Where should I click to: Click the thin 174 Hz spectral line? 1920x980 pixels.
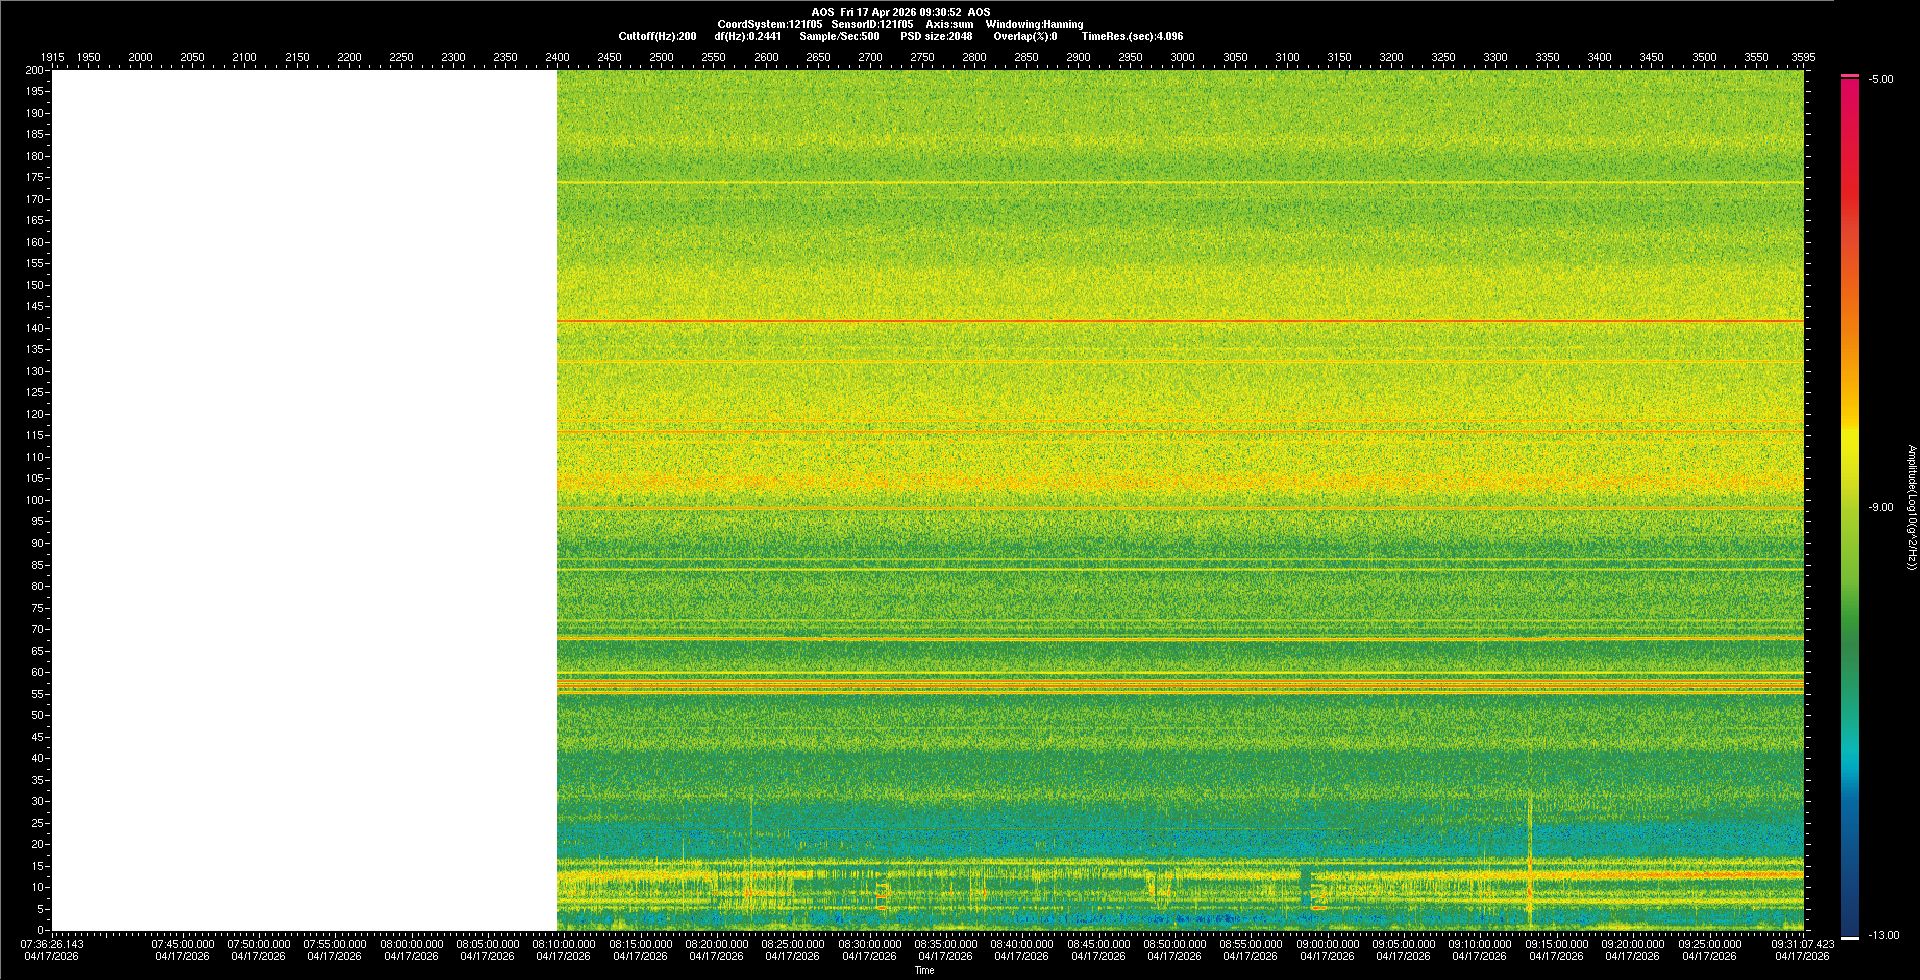[1180, 182]
